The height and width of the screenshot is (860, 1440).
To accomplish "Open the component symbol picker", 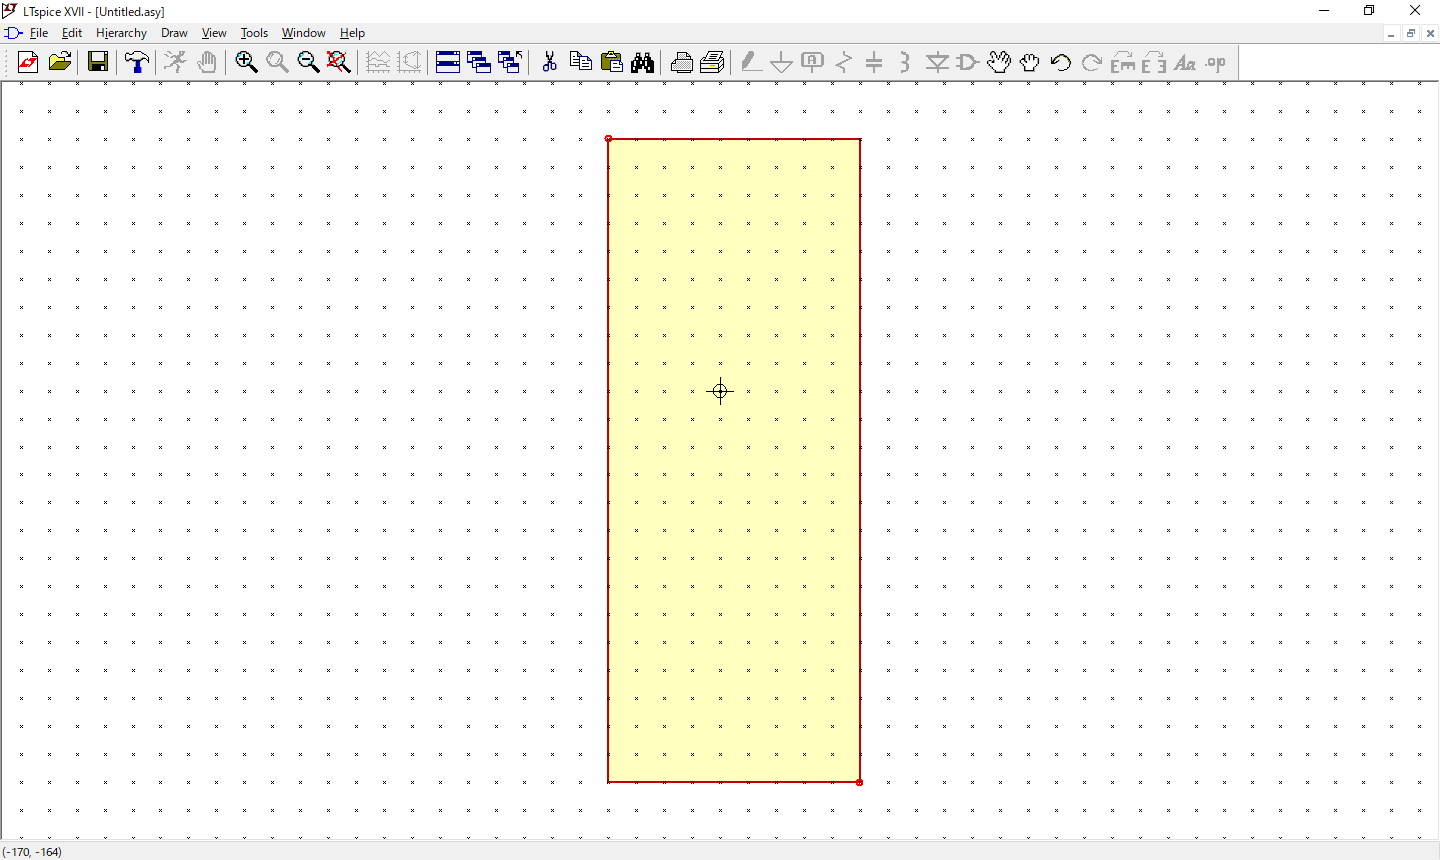I will click(966, 62).
